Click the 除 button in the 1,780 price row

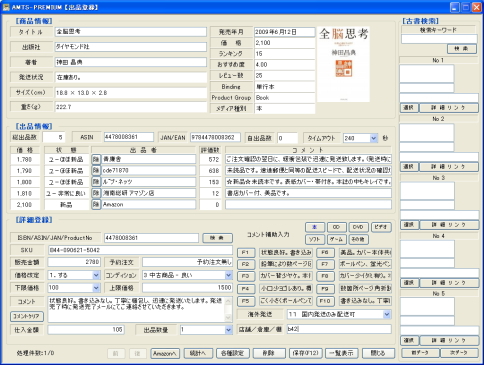(x=96, y=159)
